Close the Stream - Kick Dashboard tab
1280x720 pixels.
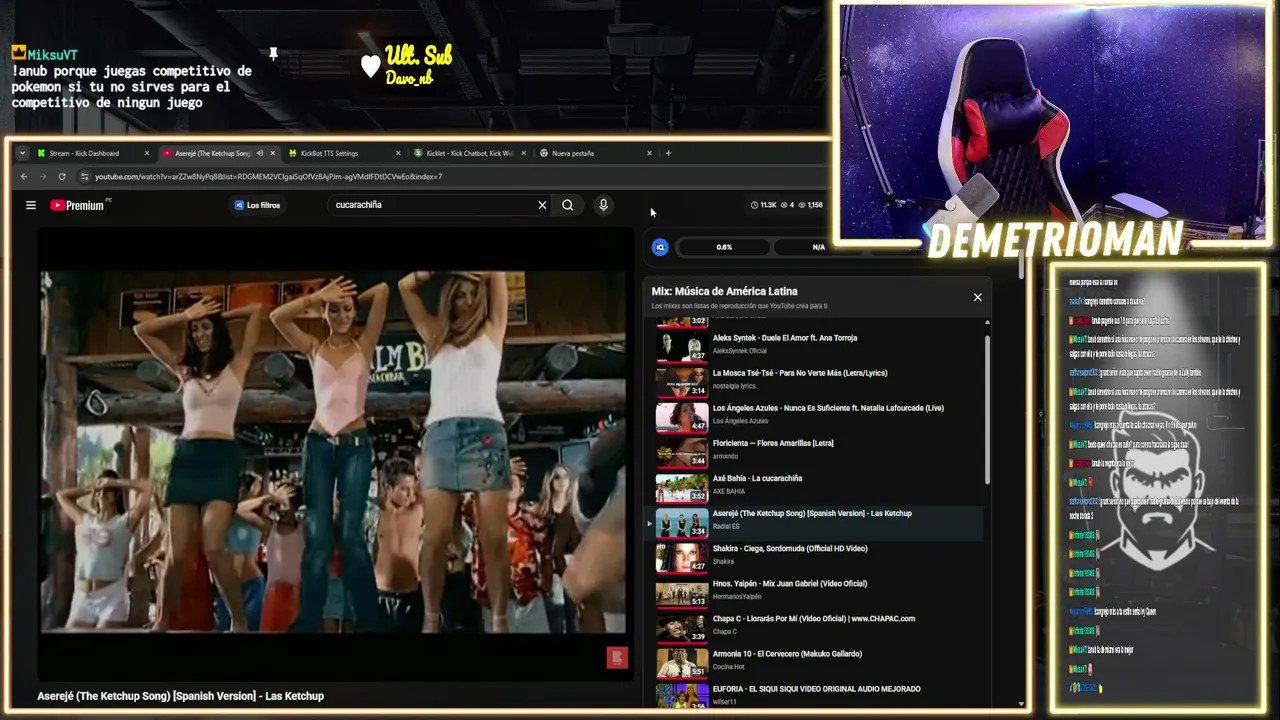147,153
